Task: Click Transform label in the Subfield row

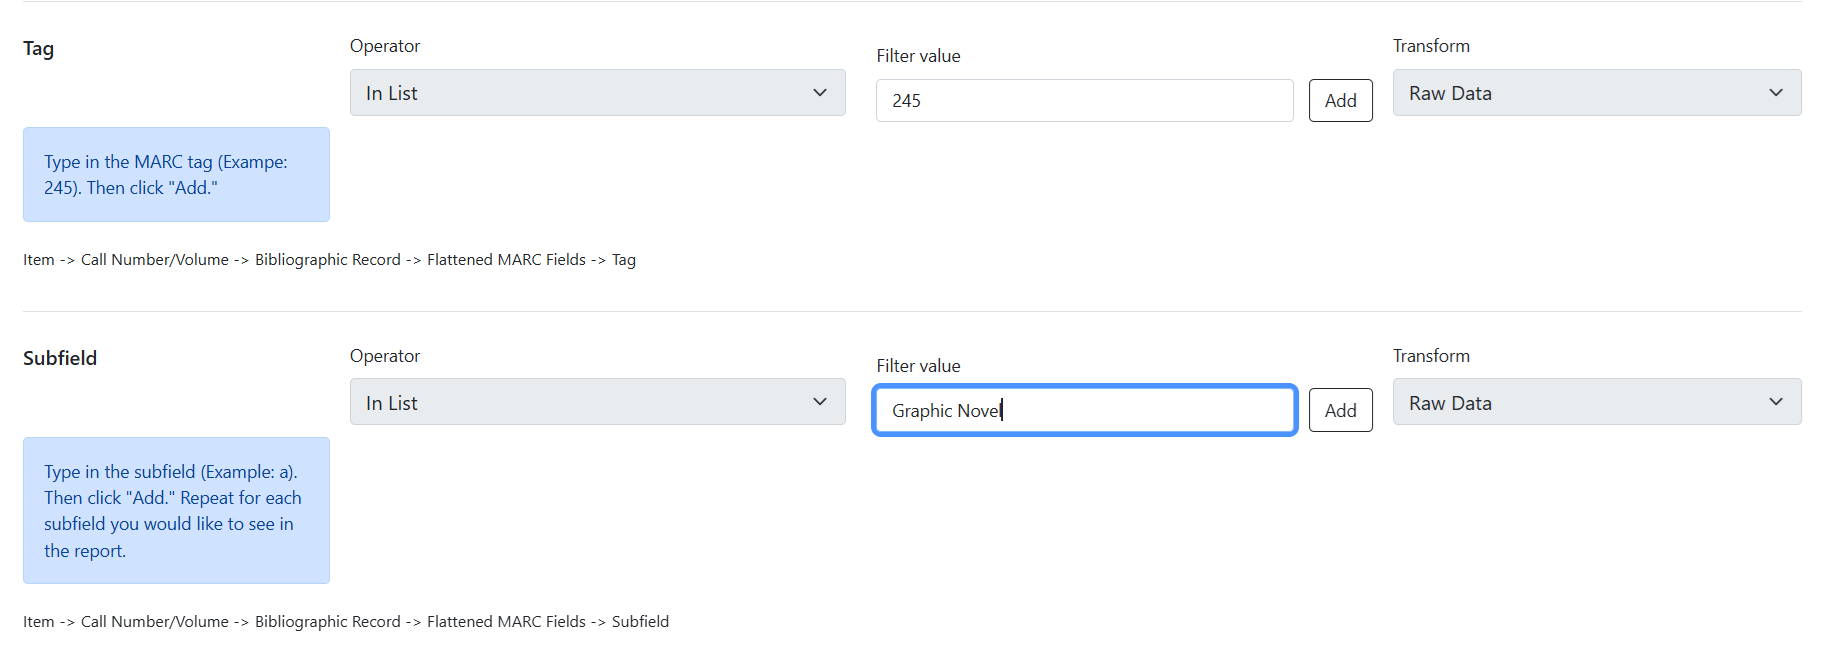Action: 1431,356
